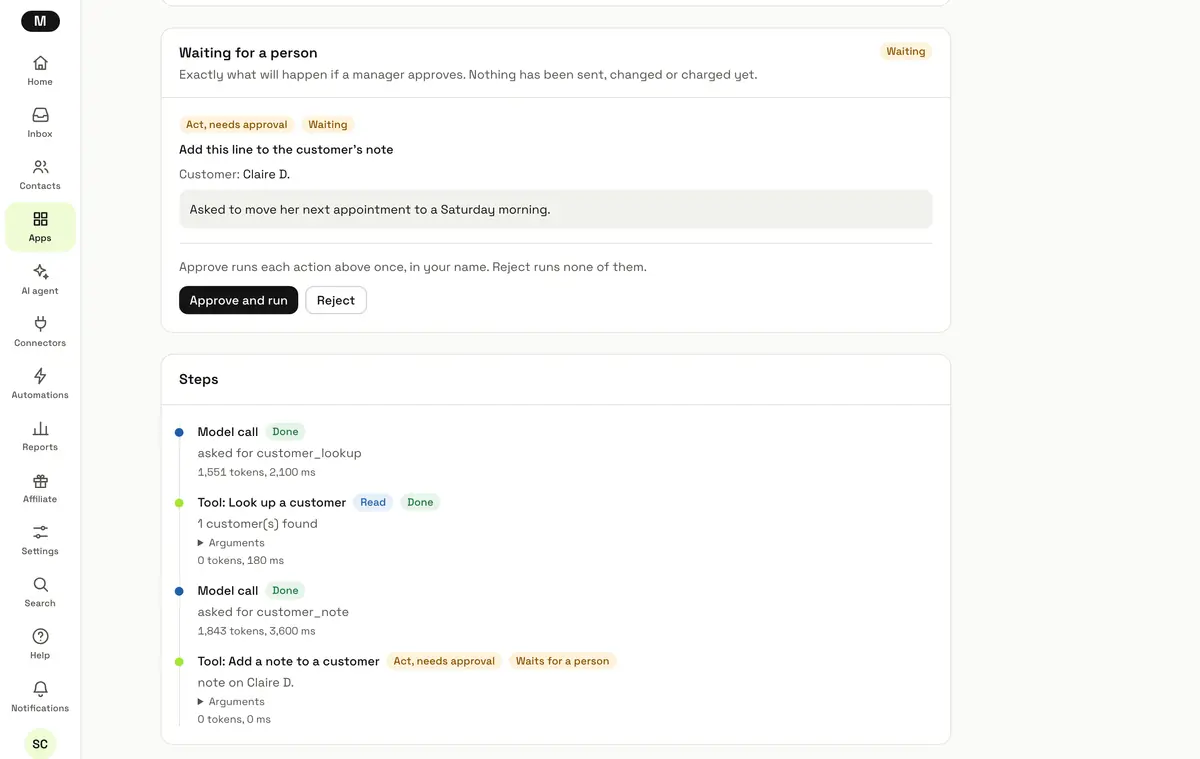Click green dot beside Add a note step

pos(179,662)
